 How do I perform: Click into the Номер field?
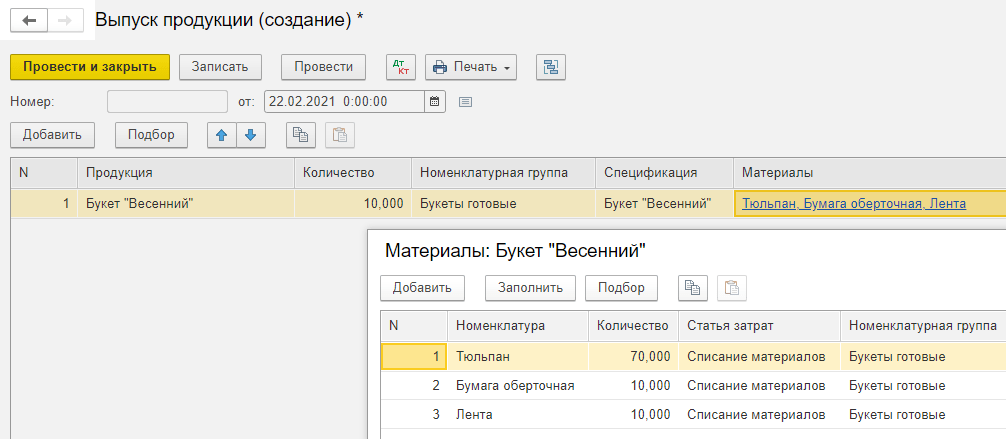tap(167, 101)
